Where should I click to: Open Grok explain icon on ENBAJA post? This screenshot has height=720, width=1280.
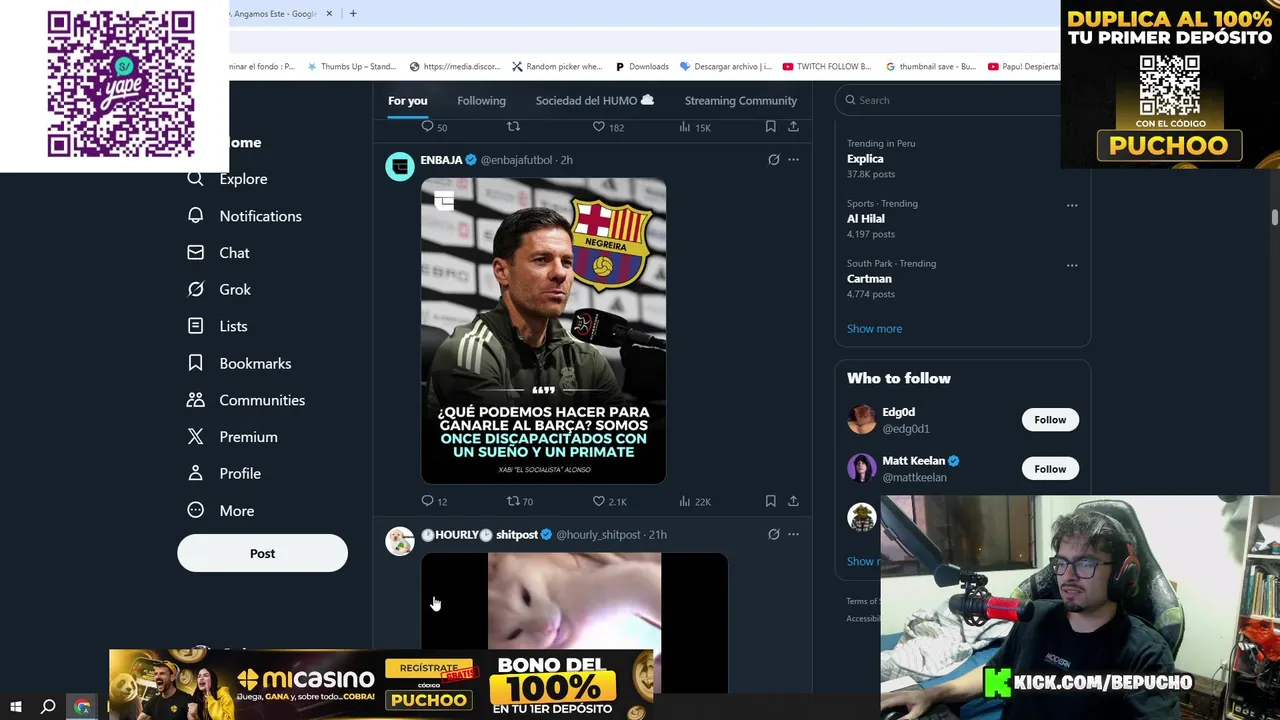click(773, 160)
